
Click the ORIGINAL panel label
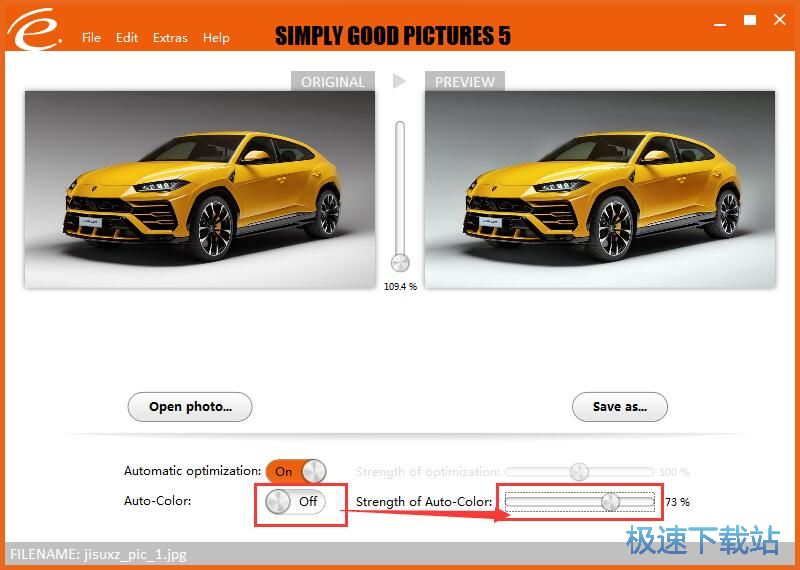tap(333, 82)
